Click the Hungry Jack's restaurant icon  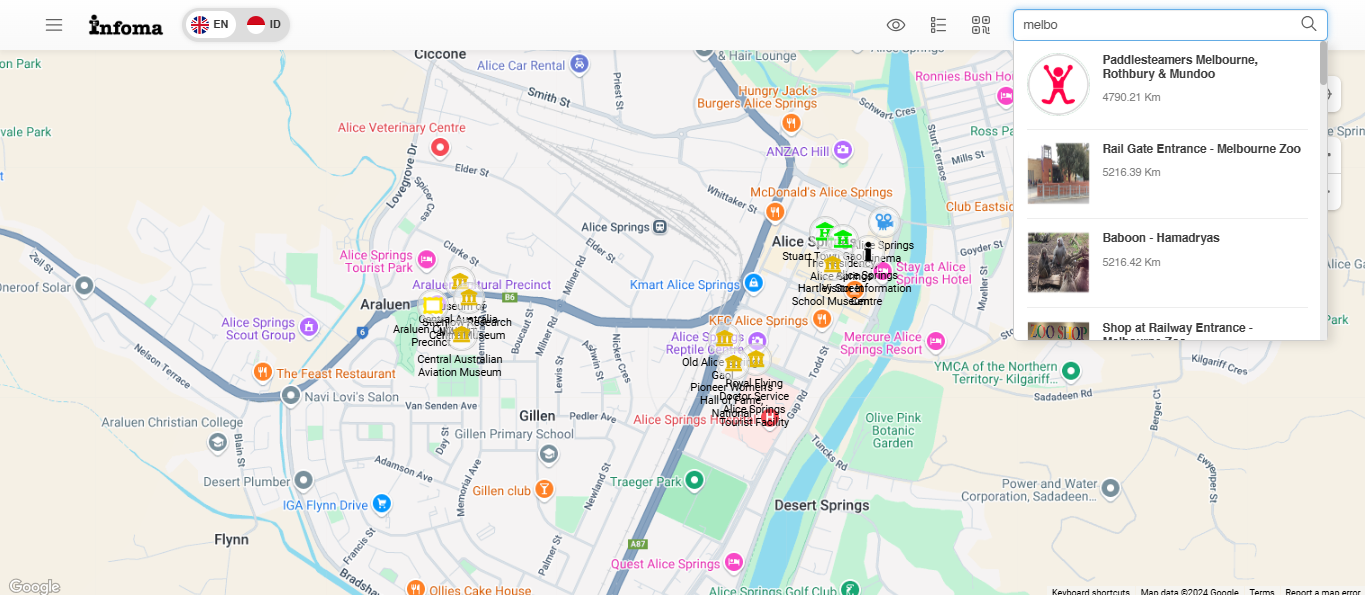(x=791, y=123)
